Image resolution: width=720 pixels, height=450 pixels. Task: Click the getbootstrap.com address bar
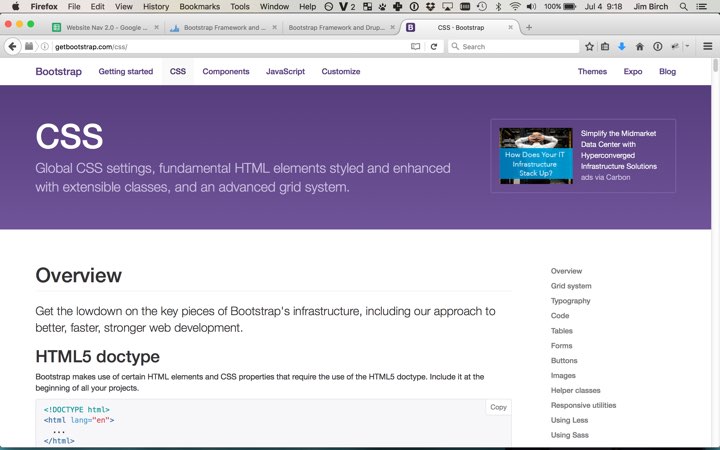230,46
